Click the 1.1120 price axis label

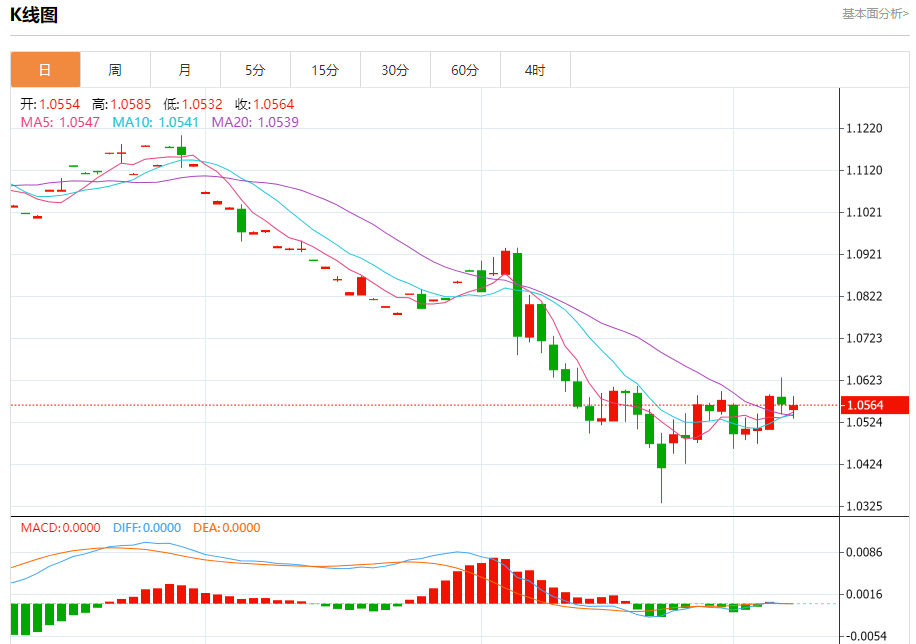tap(864, 171)
